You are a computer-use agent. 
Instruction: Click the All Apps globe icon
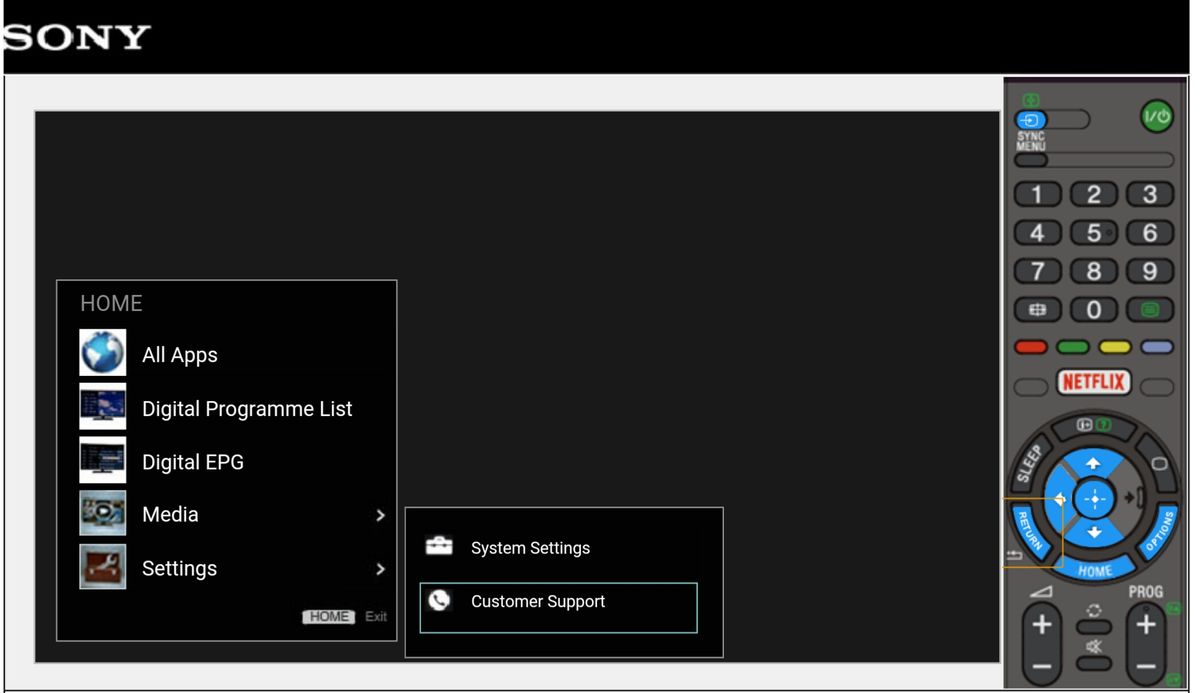pos(103,353)
